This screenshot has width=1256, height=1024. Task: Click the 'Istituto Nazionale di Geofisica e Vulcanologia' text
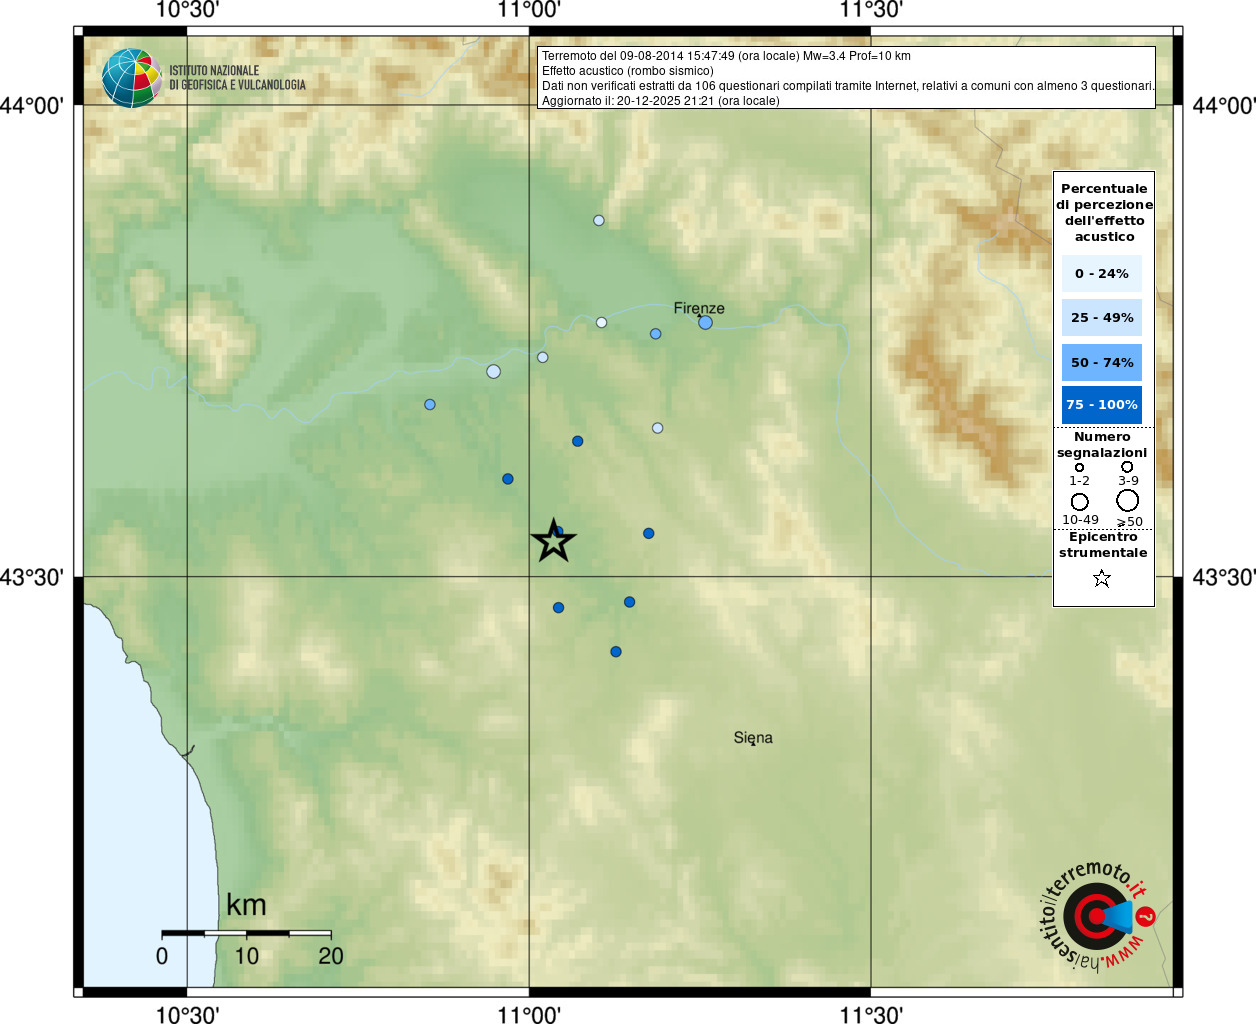(x=237, y=78)
